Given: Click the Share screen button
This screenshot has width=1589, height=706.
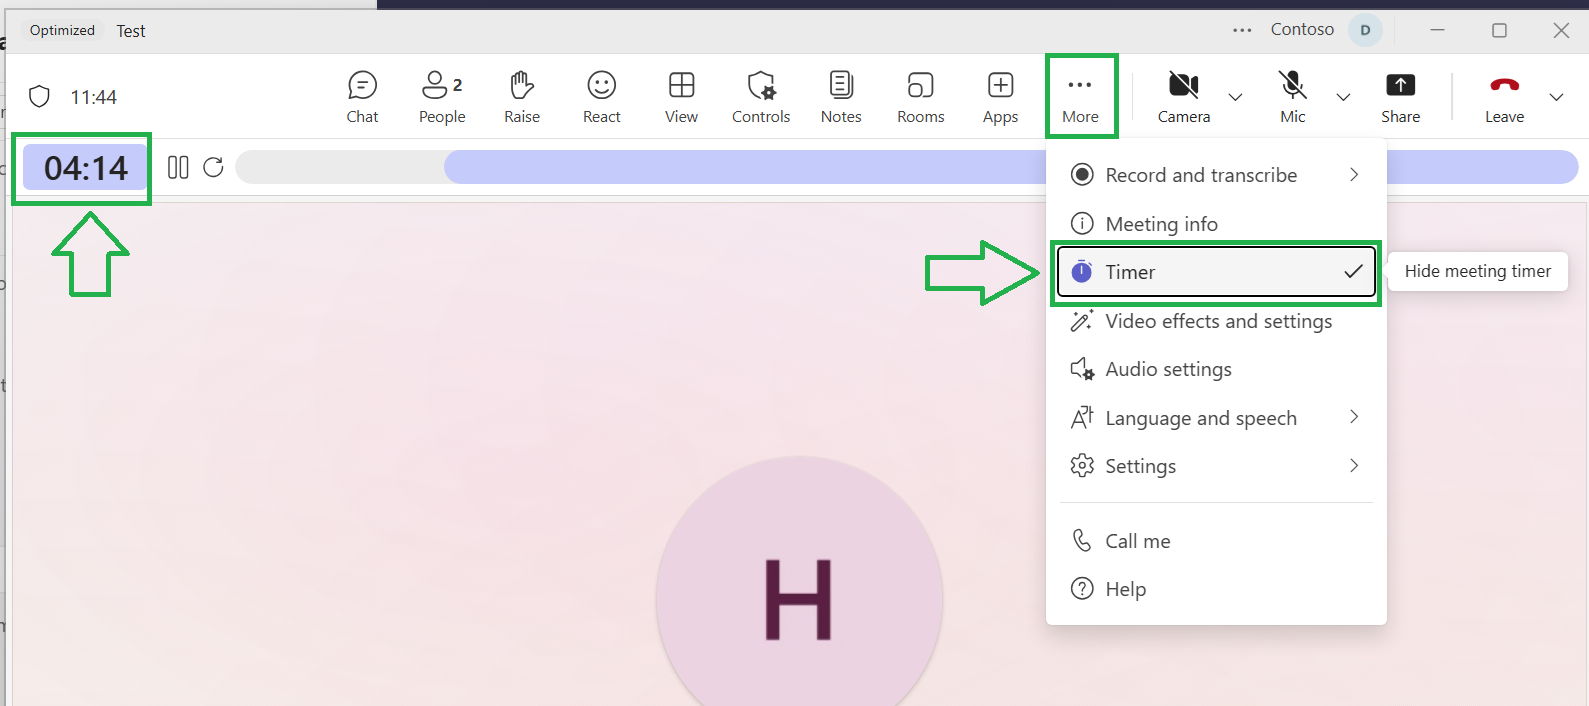Looking at the screenshot, I should 1401,97.
